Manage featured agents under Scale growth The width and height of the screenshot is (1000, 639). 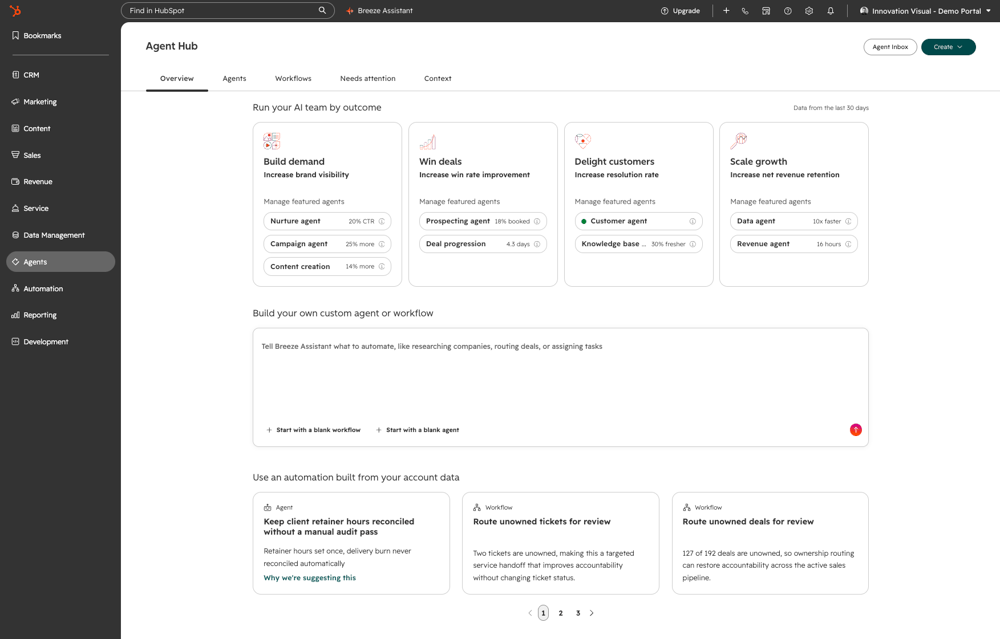pyautogui.click(x=770, y=202)
